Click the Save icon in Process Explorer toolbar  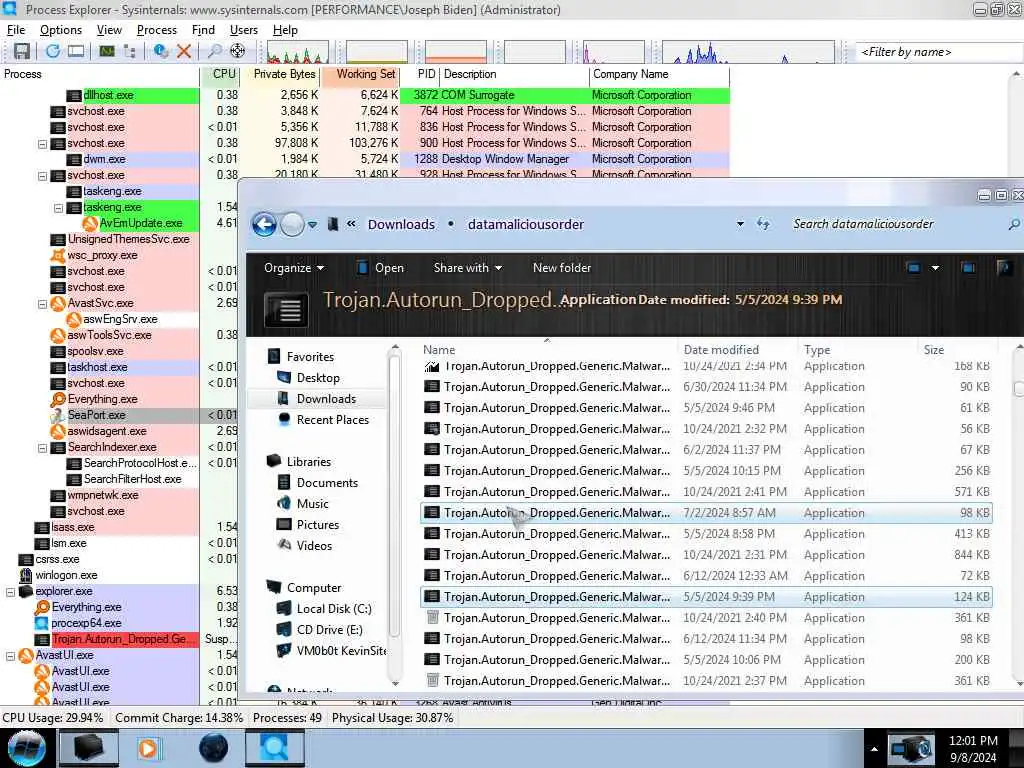(x=22, y=51)
